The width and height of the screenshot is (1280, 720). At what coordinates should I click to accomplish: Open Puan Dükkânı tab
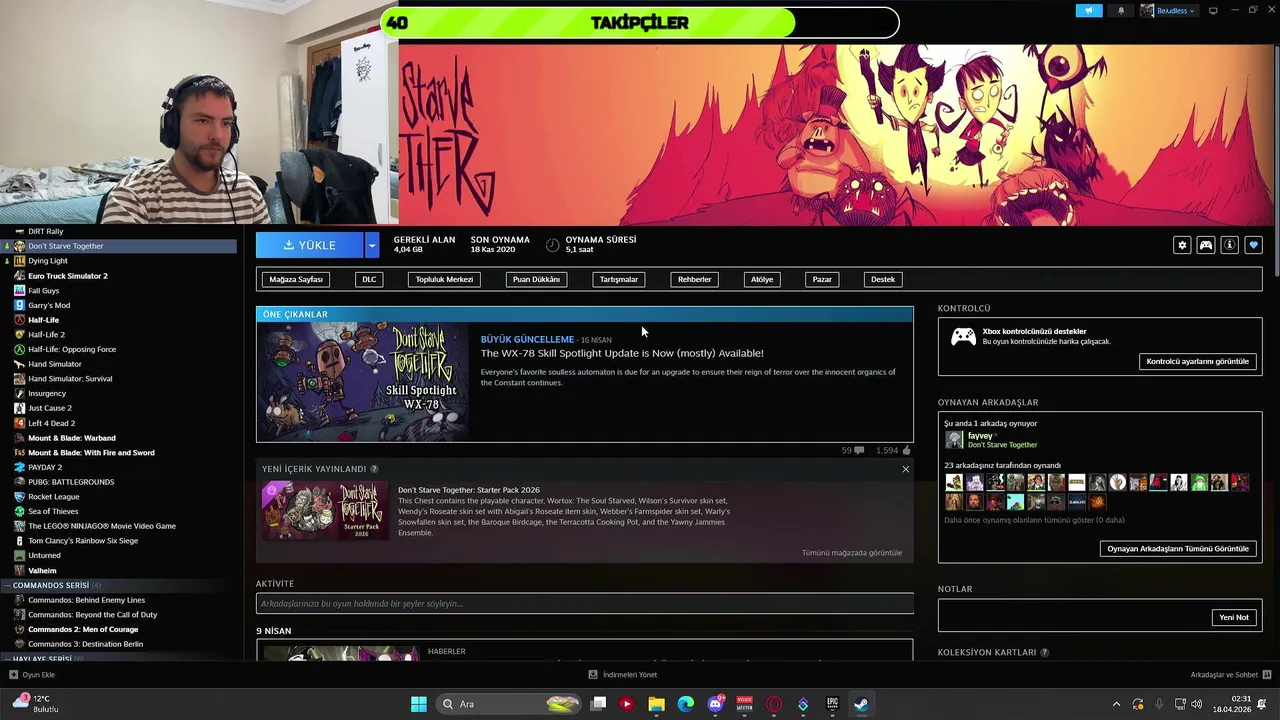coord(536,279)
